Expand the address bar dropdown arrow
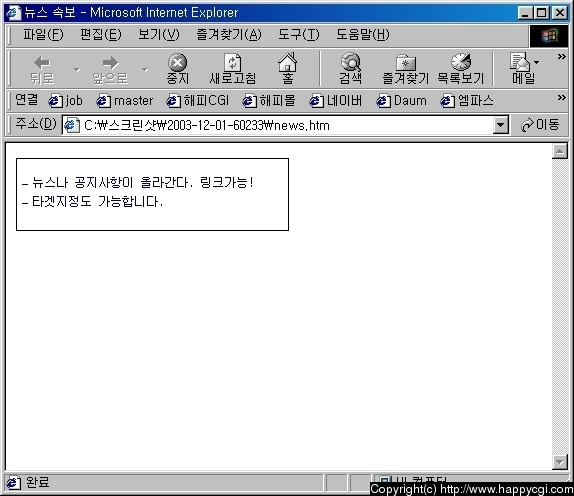This screenshot has width=574, height=496. [x=500, y=125]
